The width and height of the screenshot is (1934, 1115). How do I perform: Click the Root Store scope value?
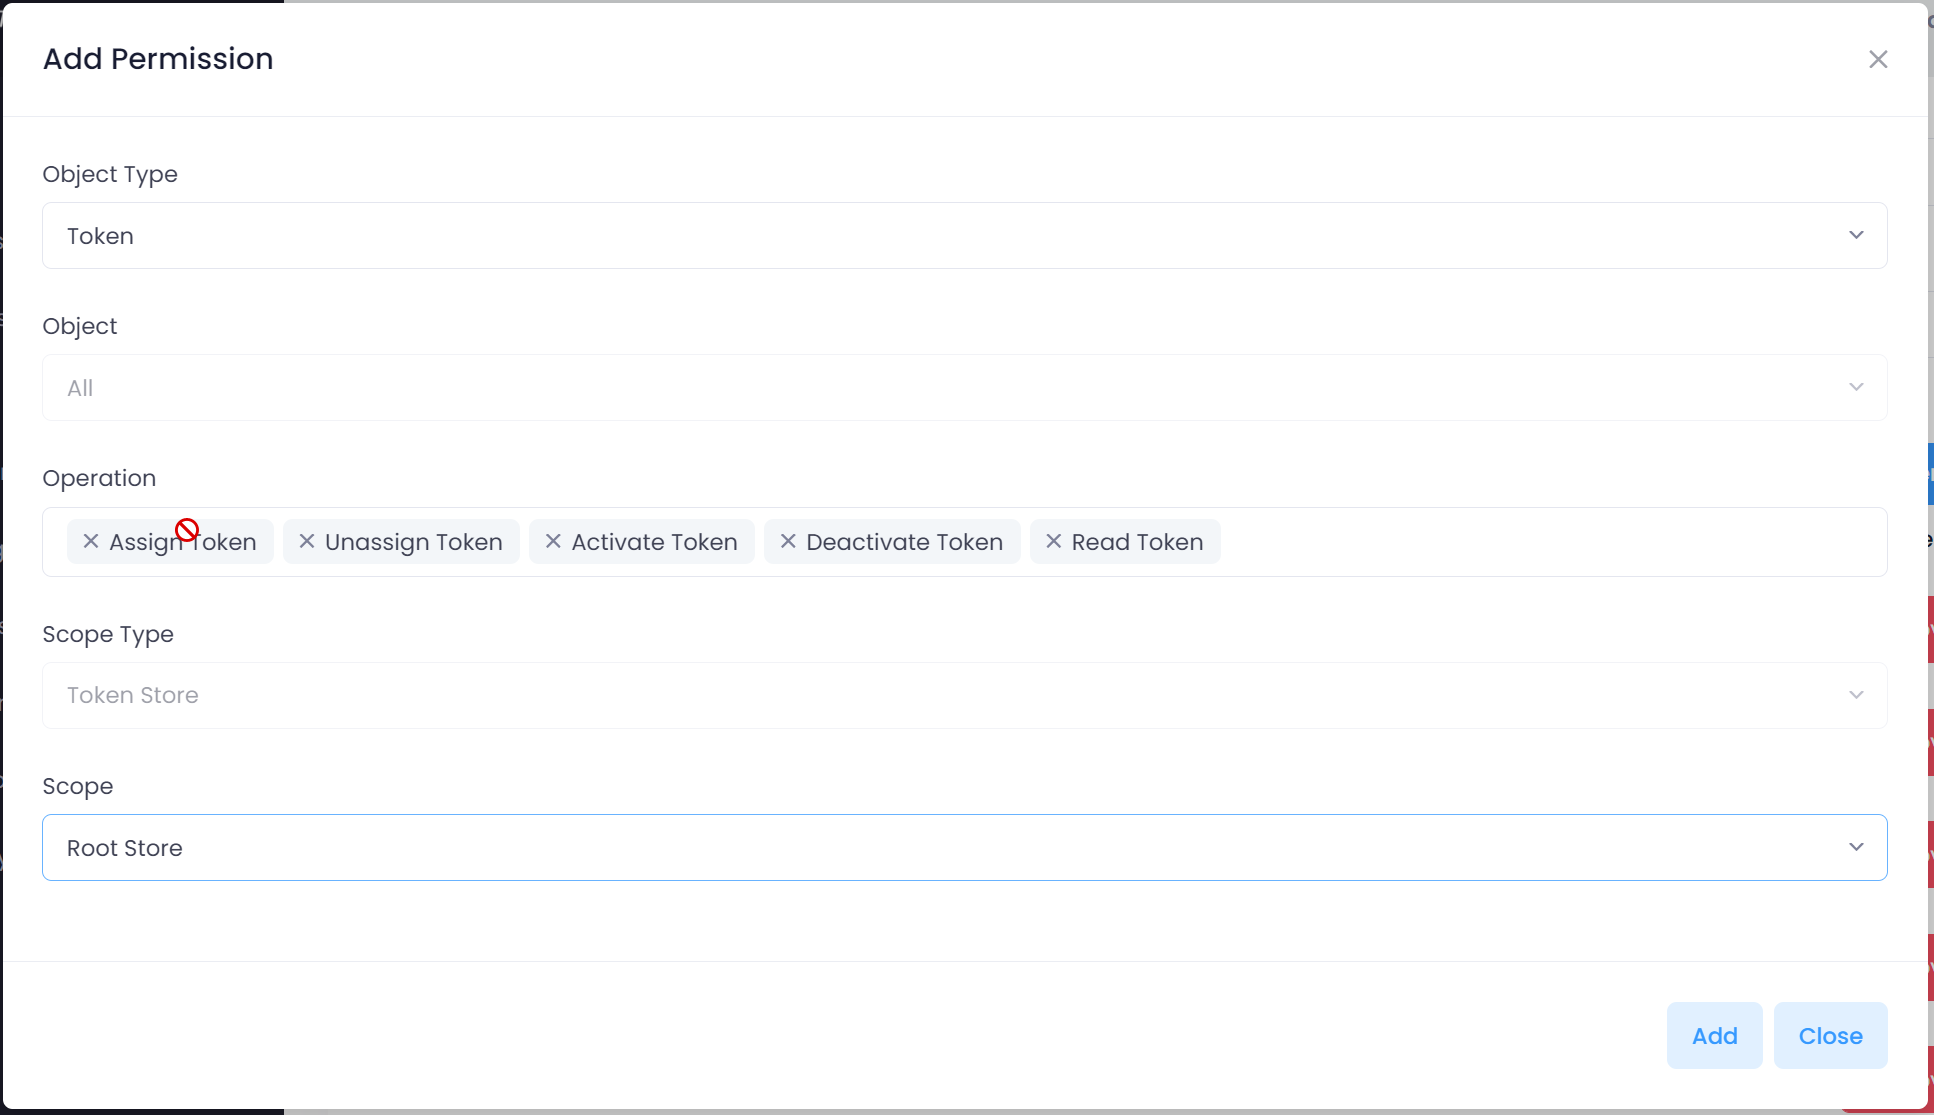[x=125, y=848]
